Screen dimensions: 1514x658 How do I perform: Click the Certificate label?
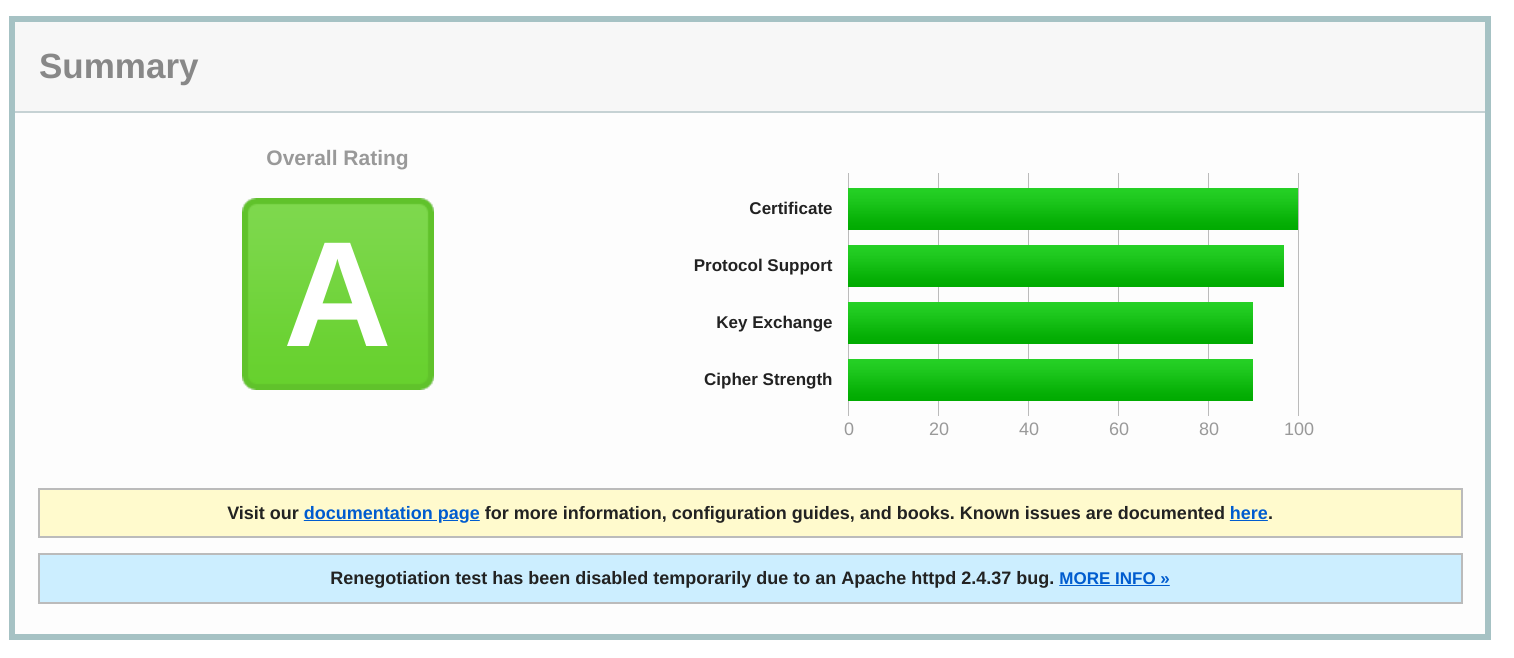click(x=791, y=208)
